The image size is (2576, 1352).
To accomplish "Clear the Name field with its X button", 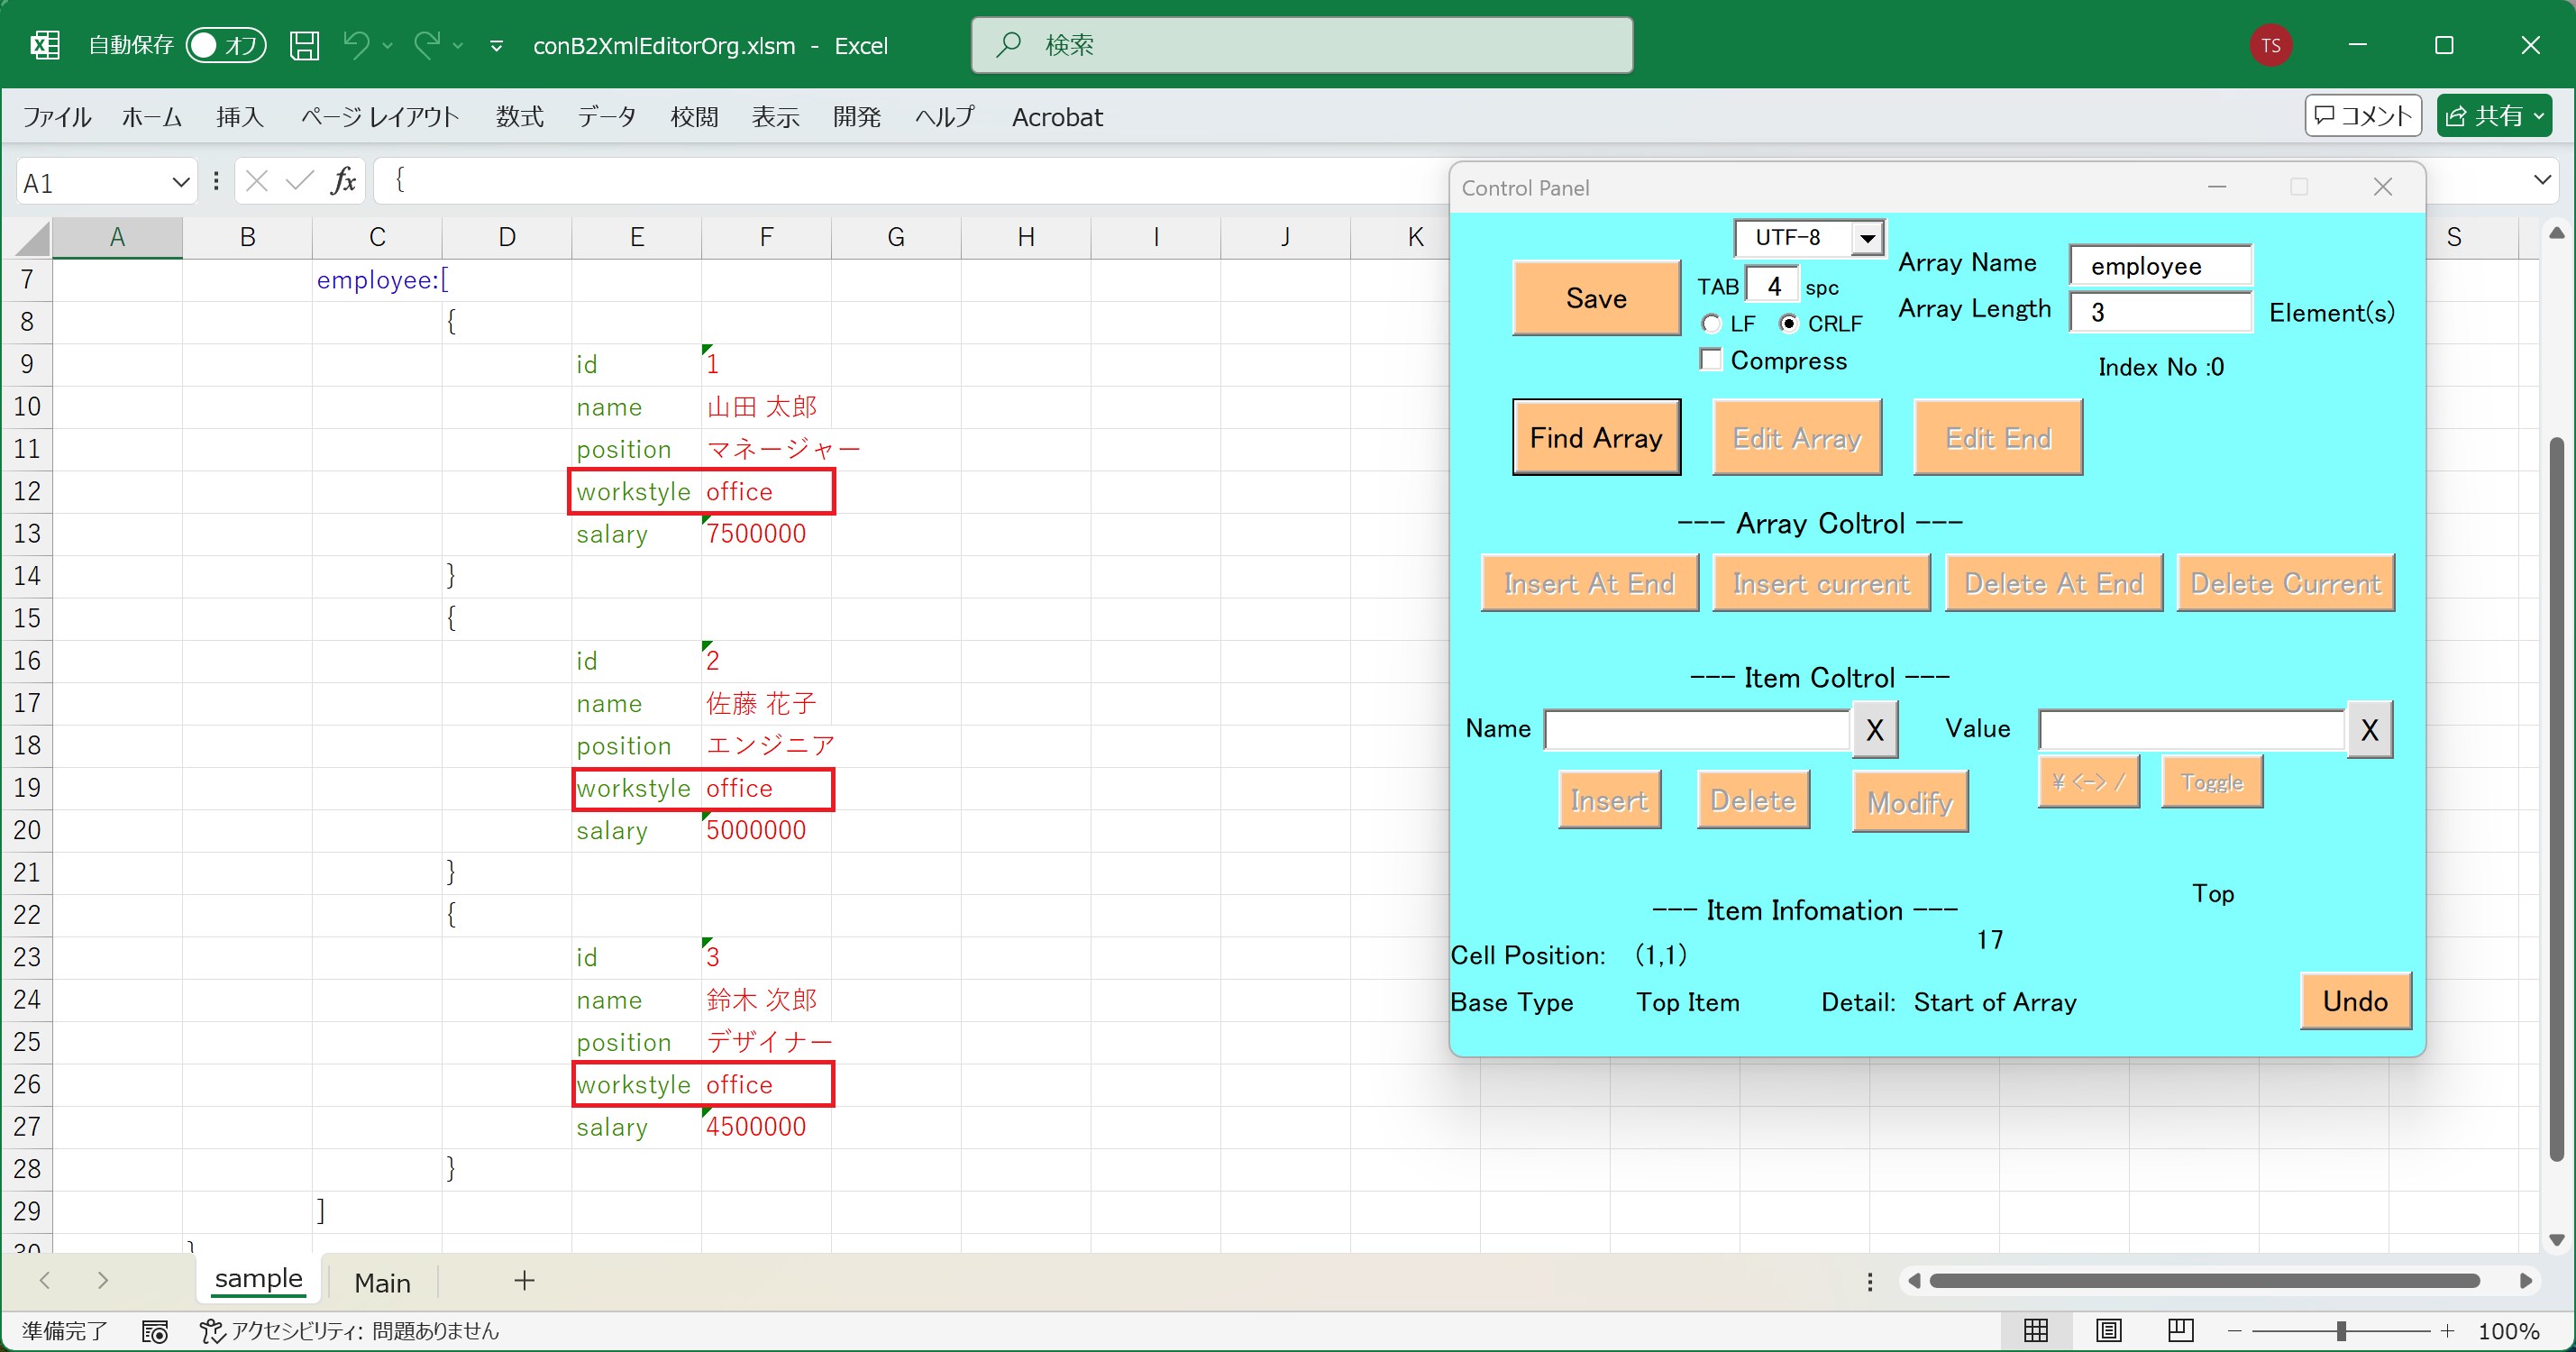I will point(1874,730).
